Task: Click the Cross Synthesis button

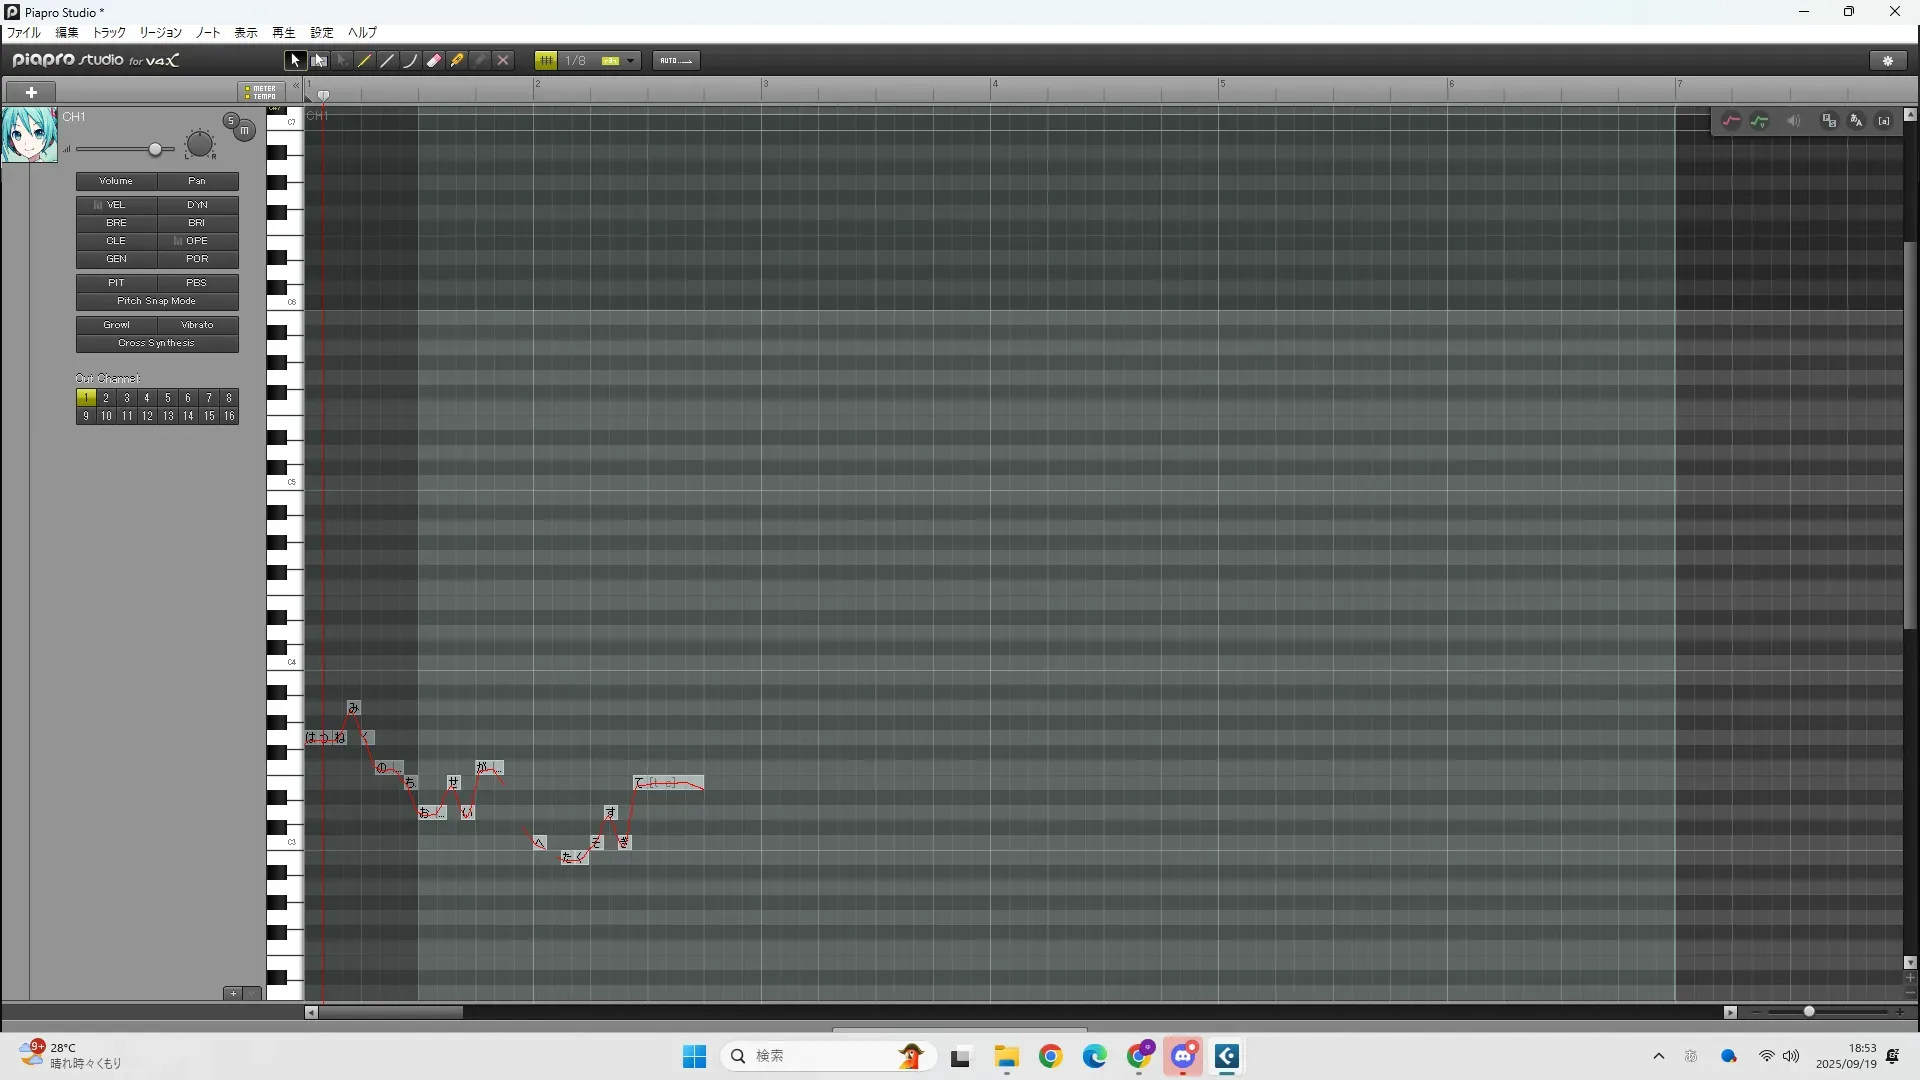Action: tap(157, 343)
